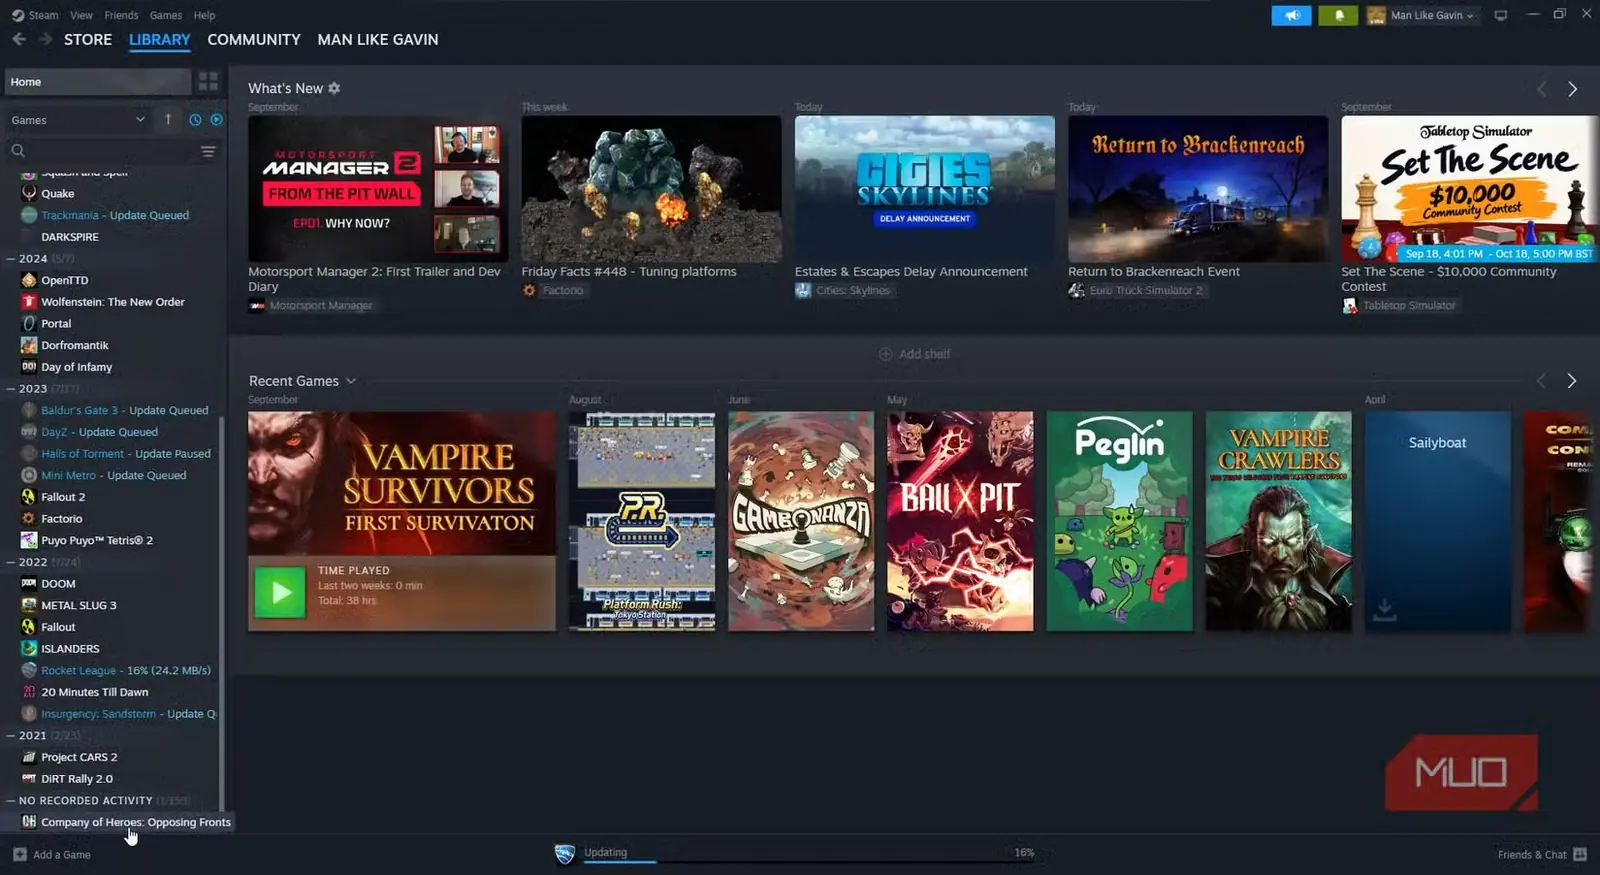This screenshot has height=875, width=1600.
Task: Open the library collections grid view
Action: [208, 81]
